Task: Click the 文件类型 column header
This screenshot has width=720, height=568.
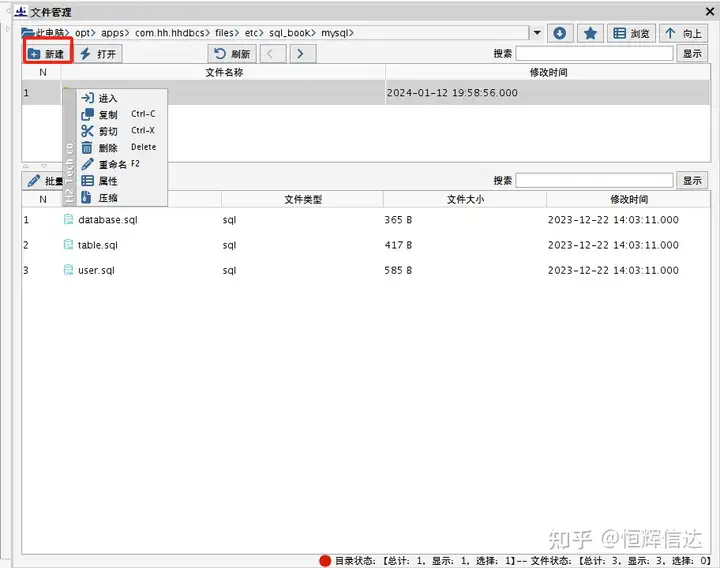Action: click(x=303, y=199)
